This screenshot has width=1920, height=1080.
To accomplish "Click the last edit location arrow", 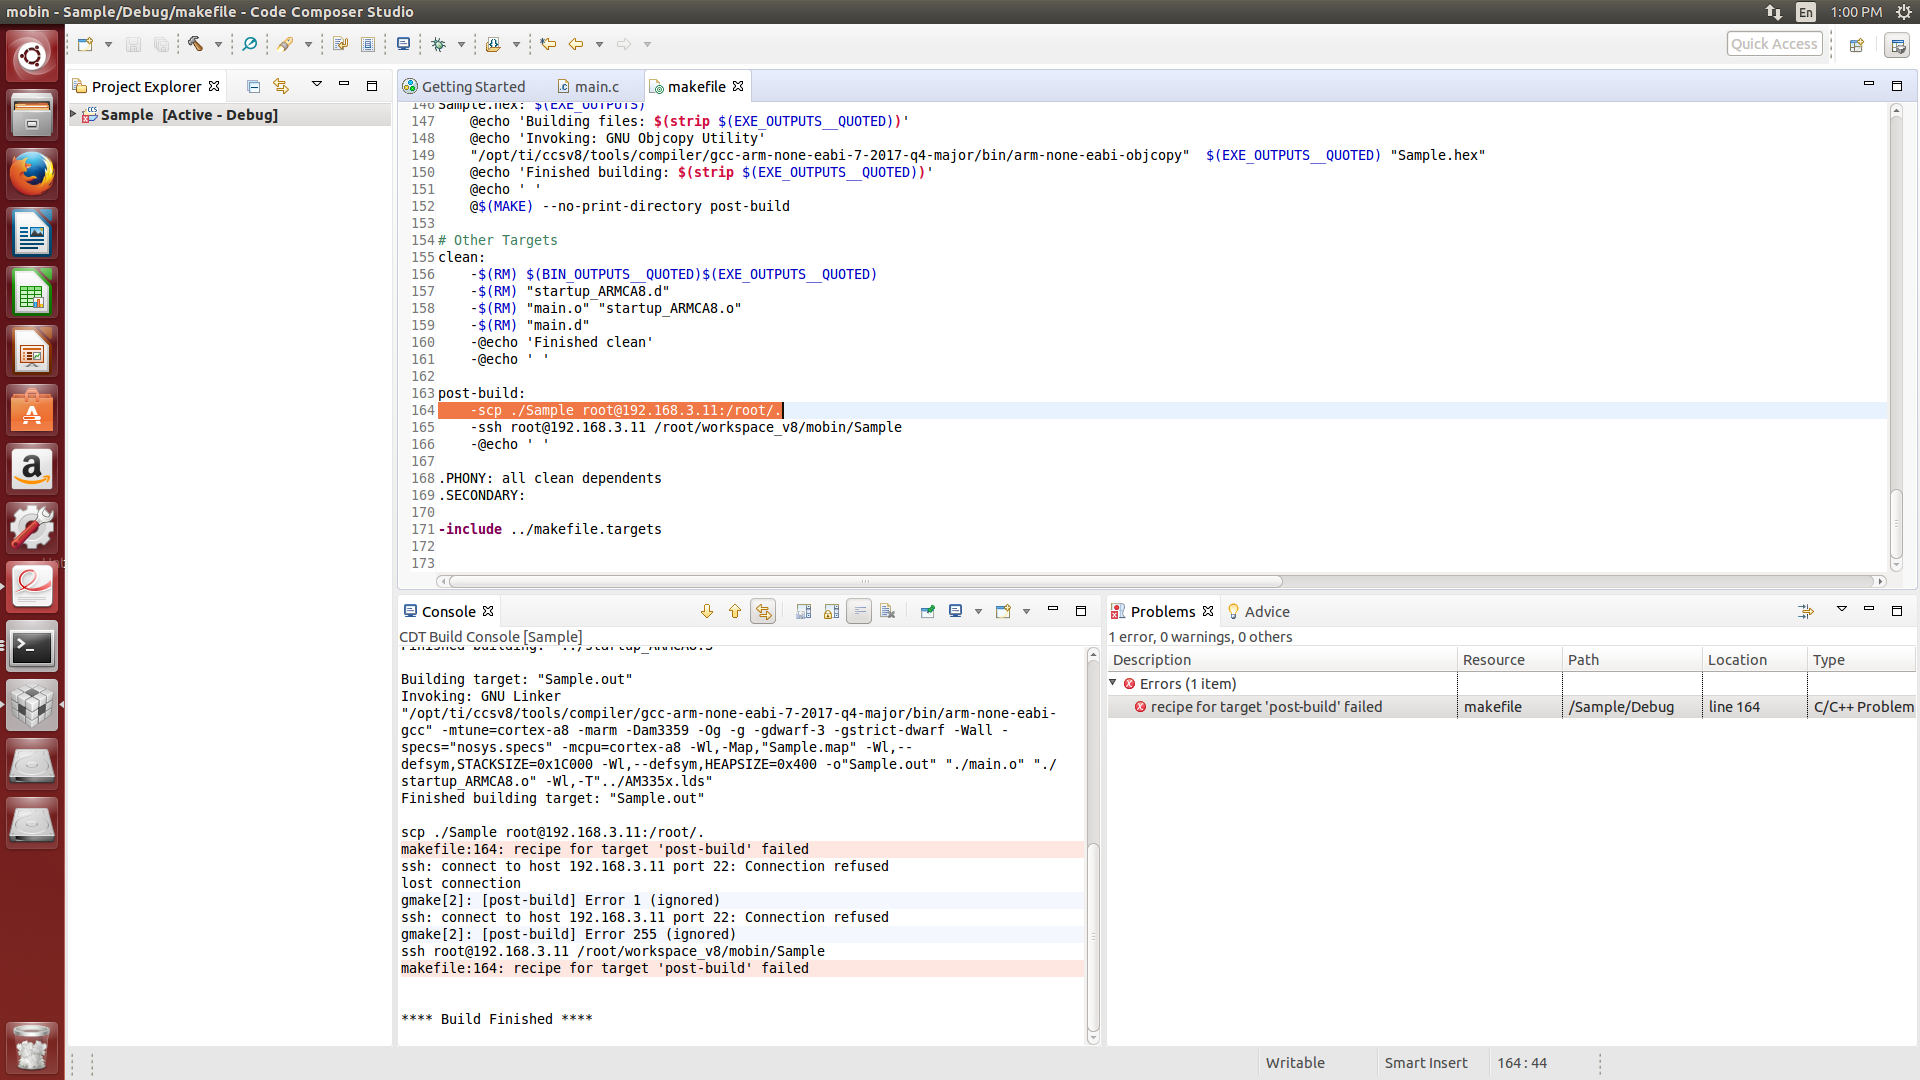I will tap(548, 44).
